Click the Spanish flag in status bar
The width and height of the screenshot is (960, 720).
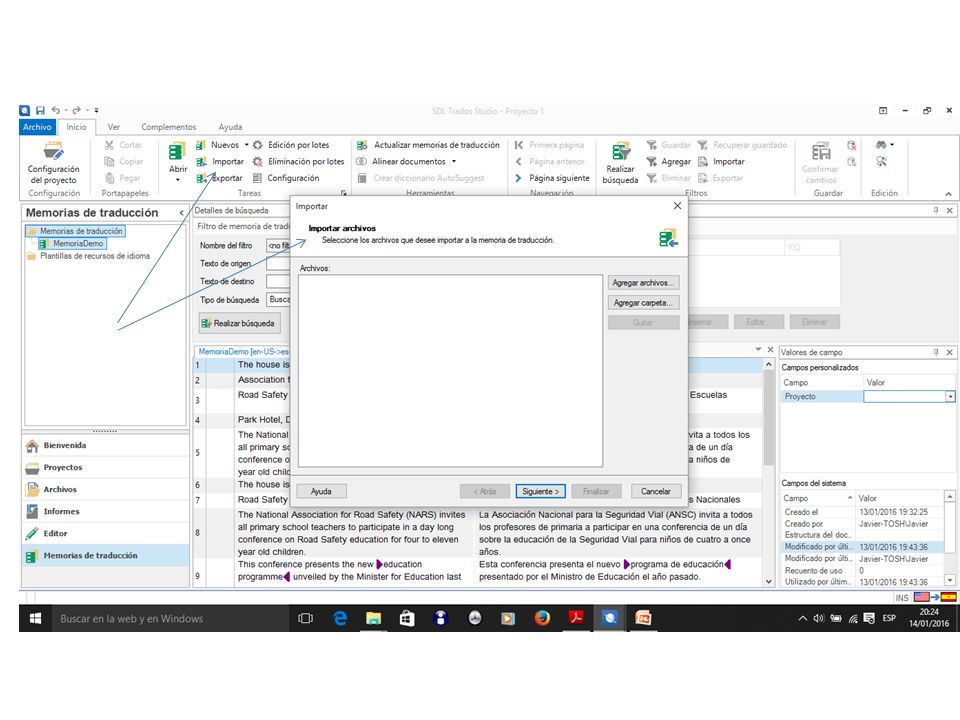[x=948, y=597]
